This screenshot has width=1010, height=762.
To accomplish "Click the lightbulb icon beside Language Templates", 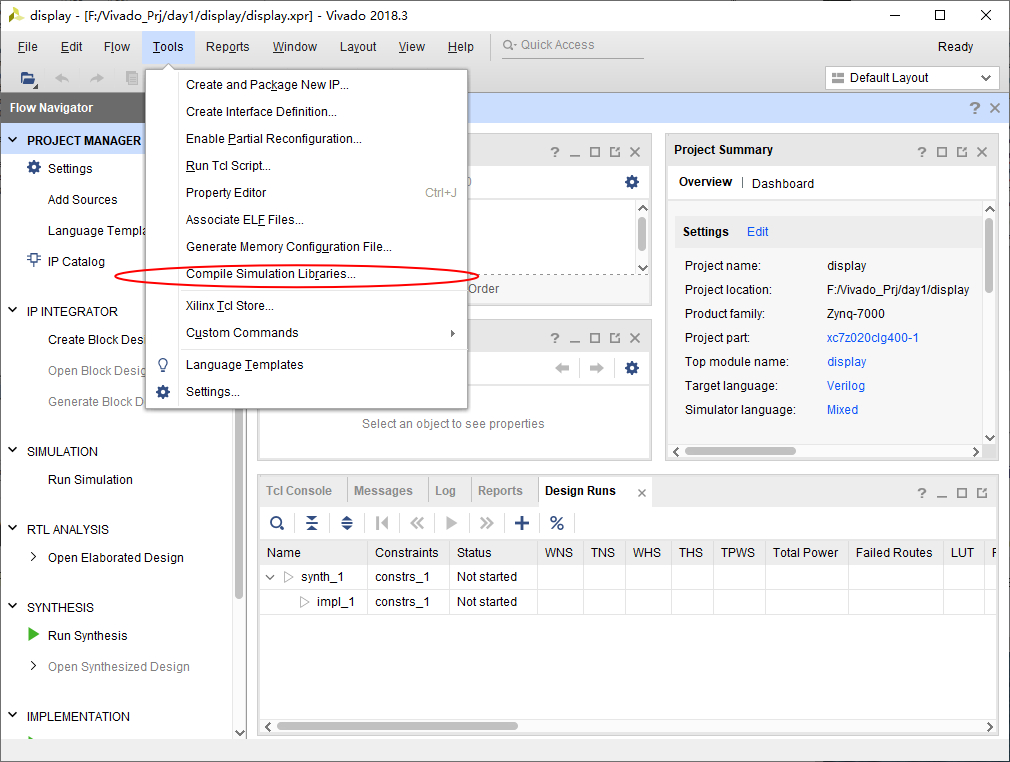I will coord(163,365).
